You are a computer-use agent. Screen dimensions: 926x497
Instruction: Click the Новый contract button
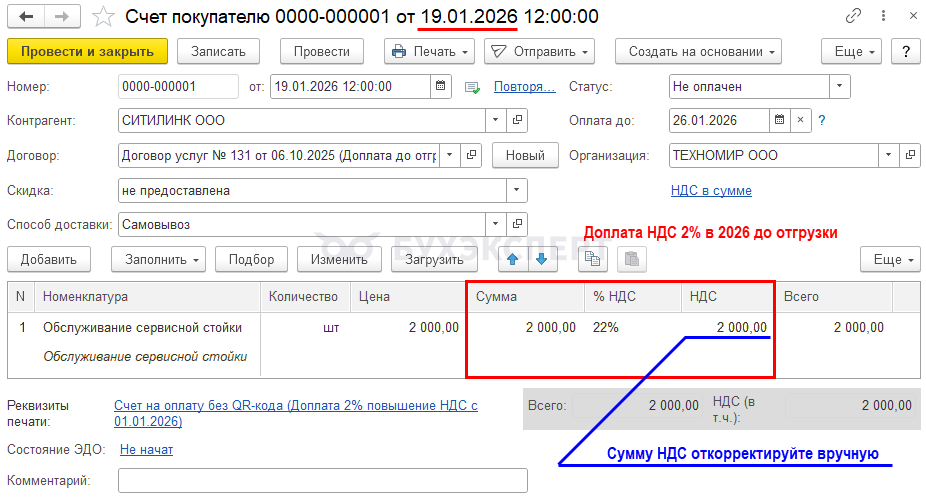[525, 155]
